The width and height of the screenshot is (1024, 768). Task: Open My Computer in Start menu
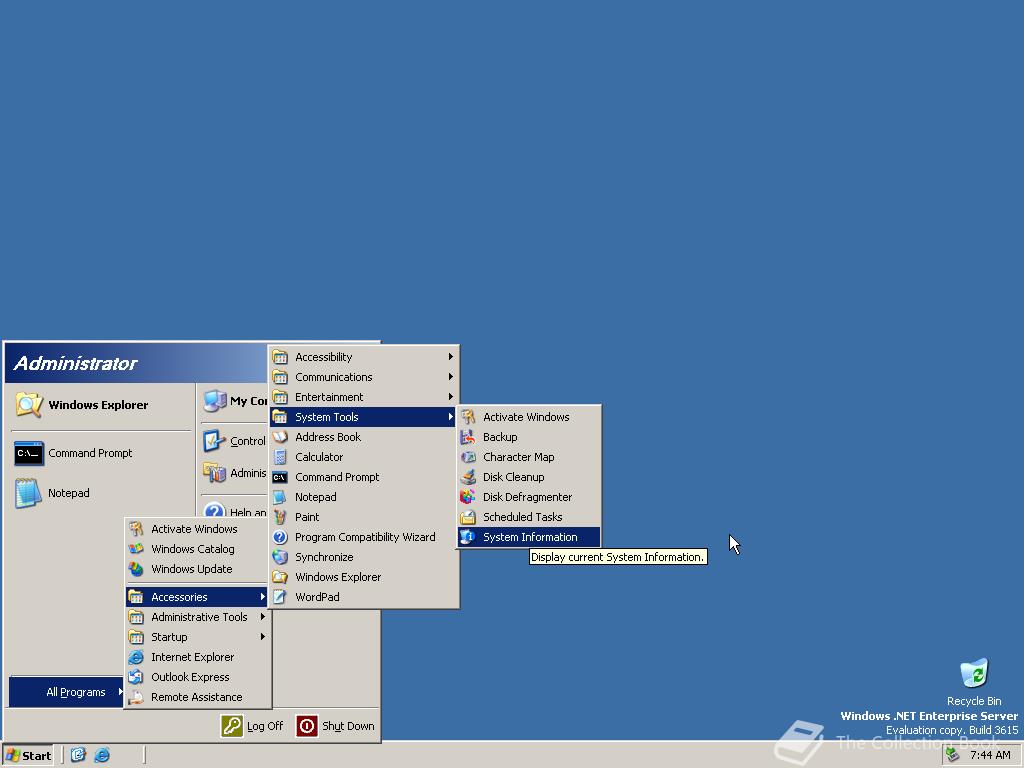[234, 401]
